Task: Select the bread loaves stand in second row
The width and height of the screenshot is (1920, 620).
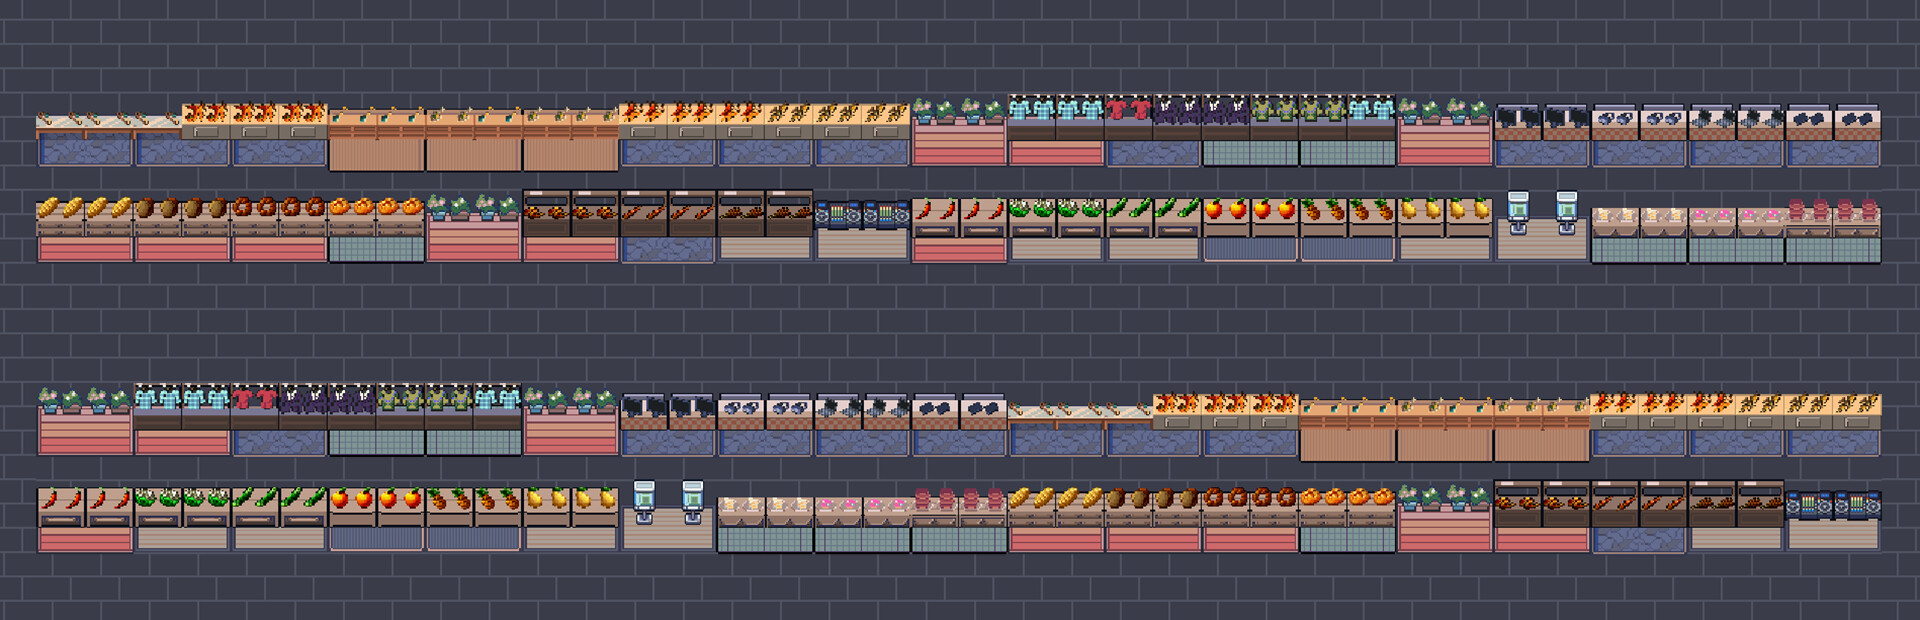Action: click(84, 225)
